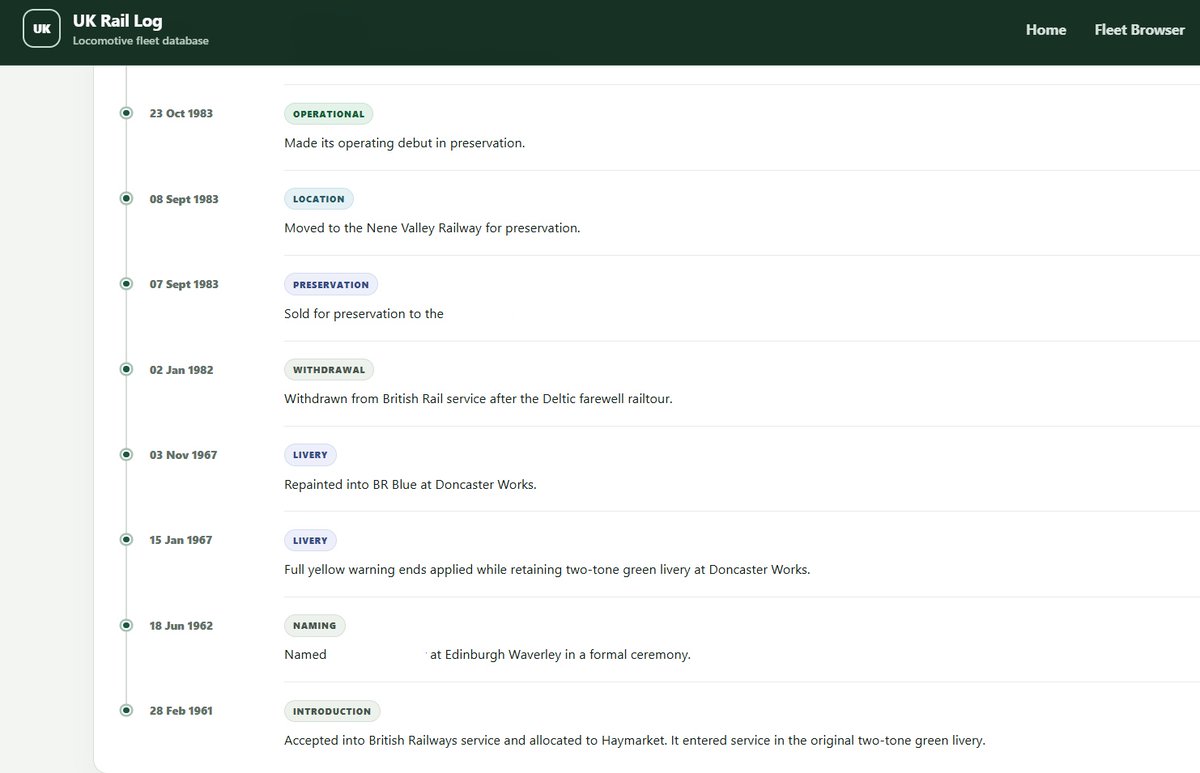The image size is (1200, 773).
Task: Click 'Moved to the Nene Valley Railway' description
Action: pos(432,228)
